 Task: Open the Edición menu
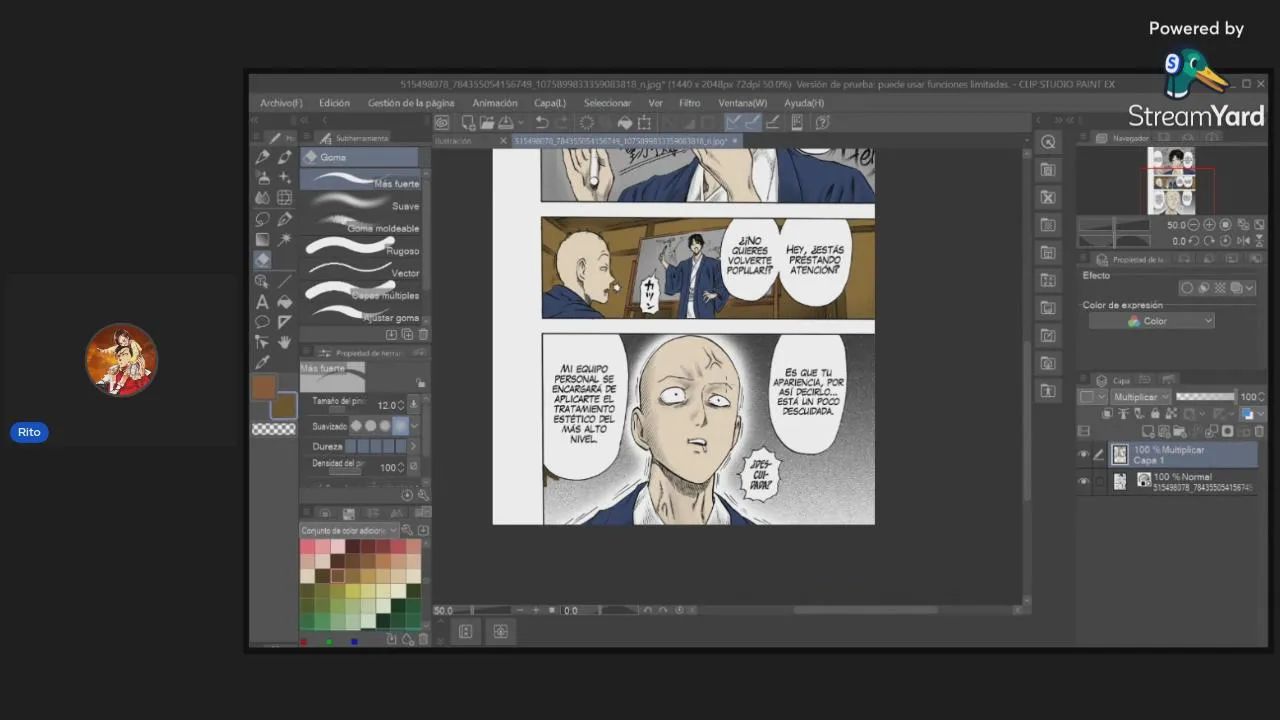[334, 103]
